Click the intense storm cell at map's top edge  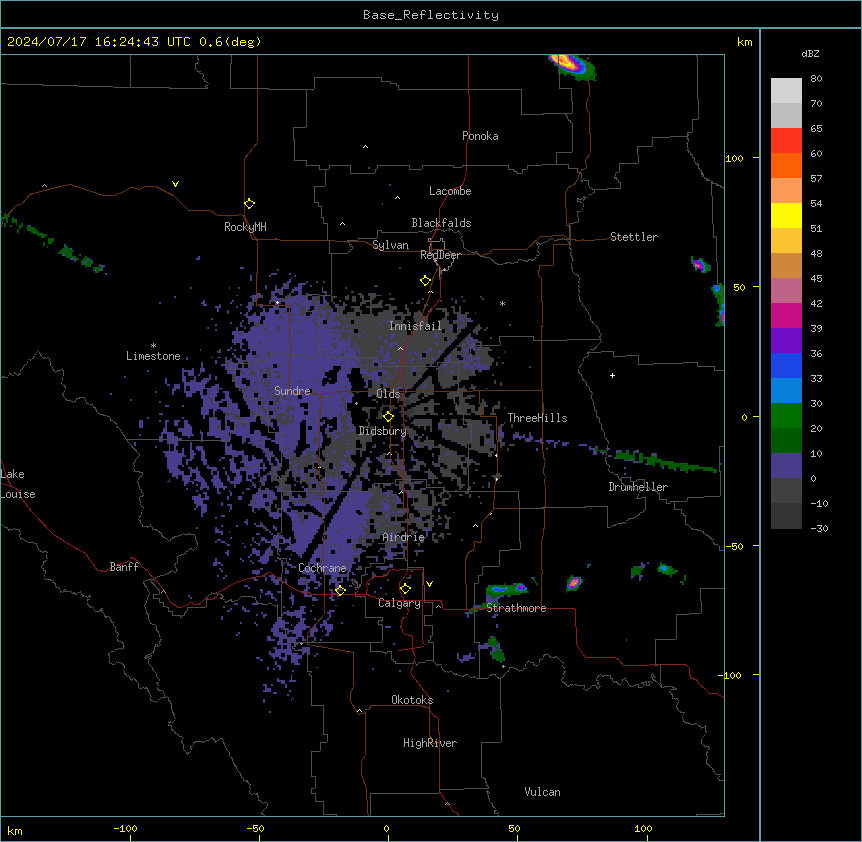click(572, 66)
